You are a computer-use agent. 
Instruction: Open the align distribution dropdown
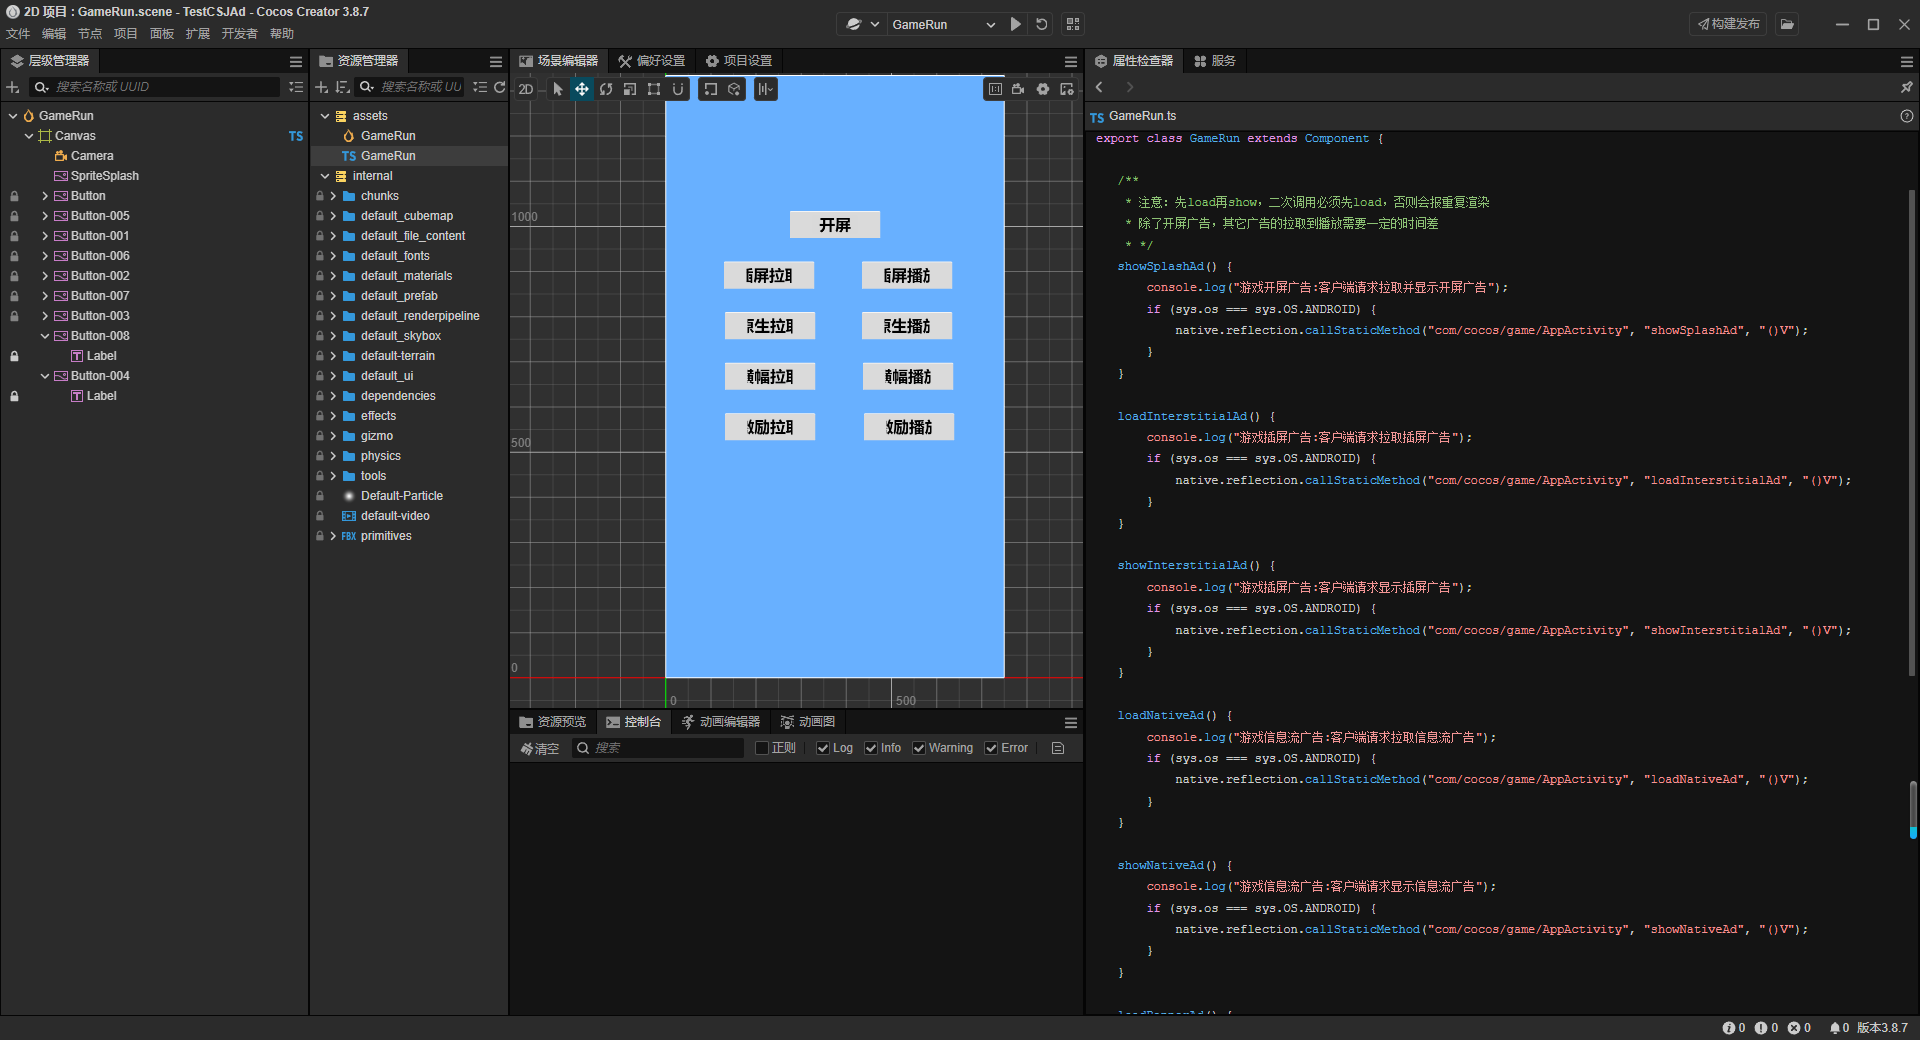765,89
